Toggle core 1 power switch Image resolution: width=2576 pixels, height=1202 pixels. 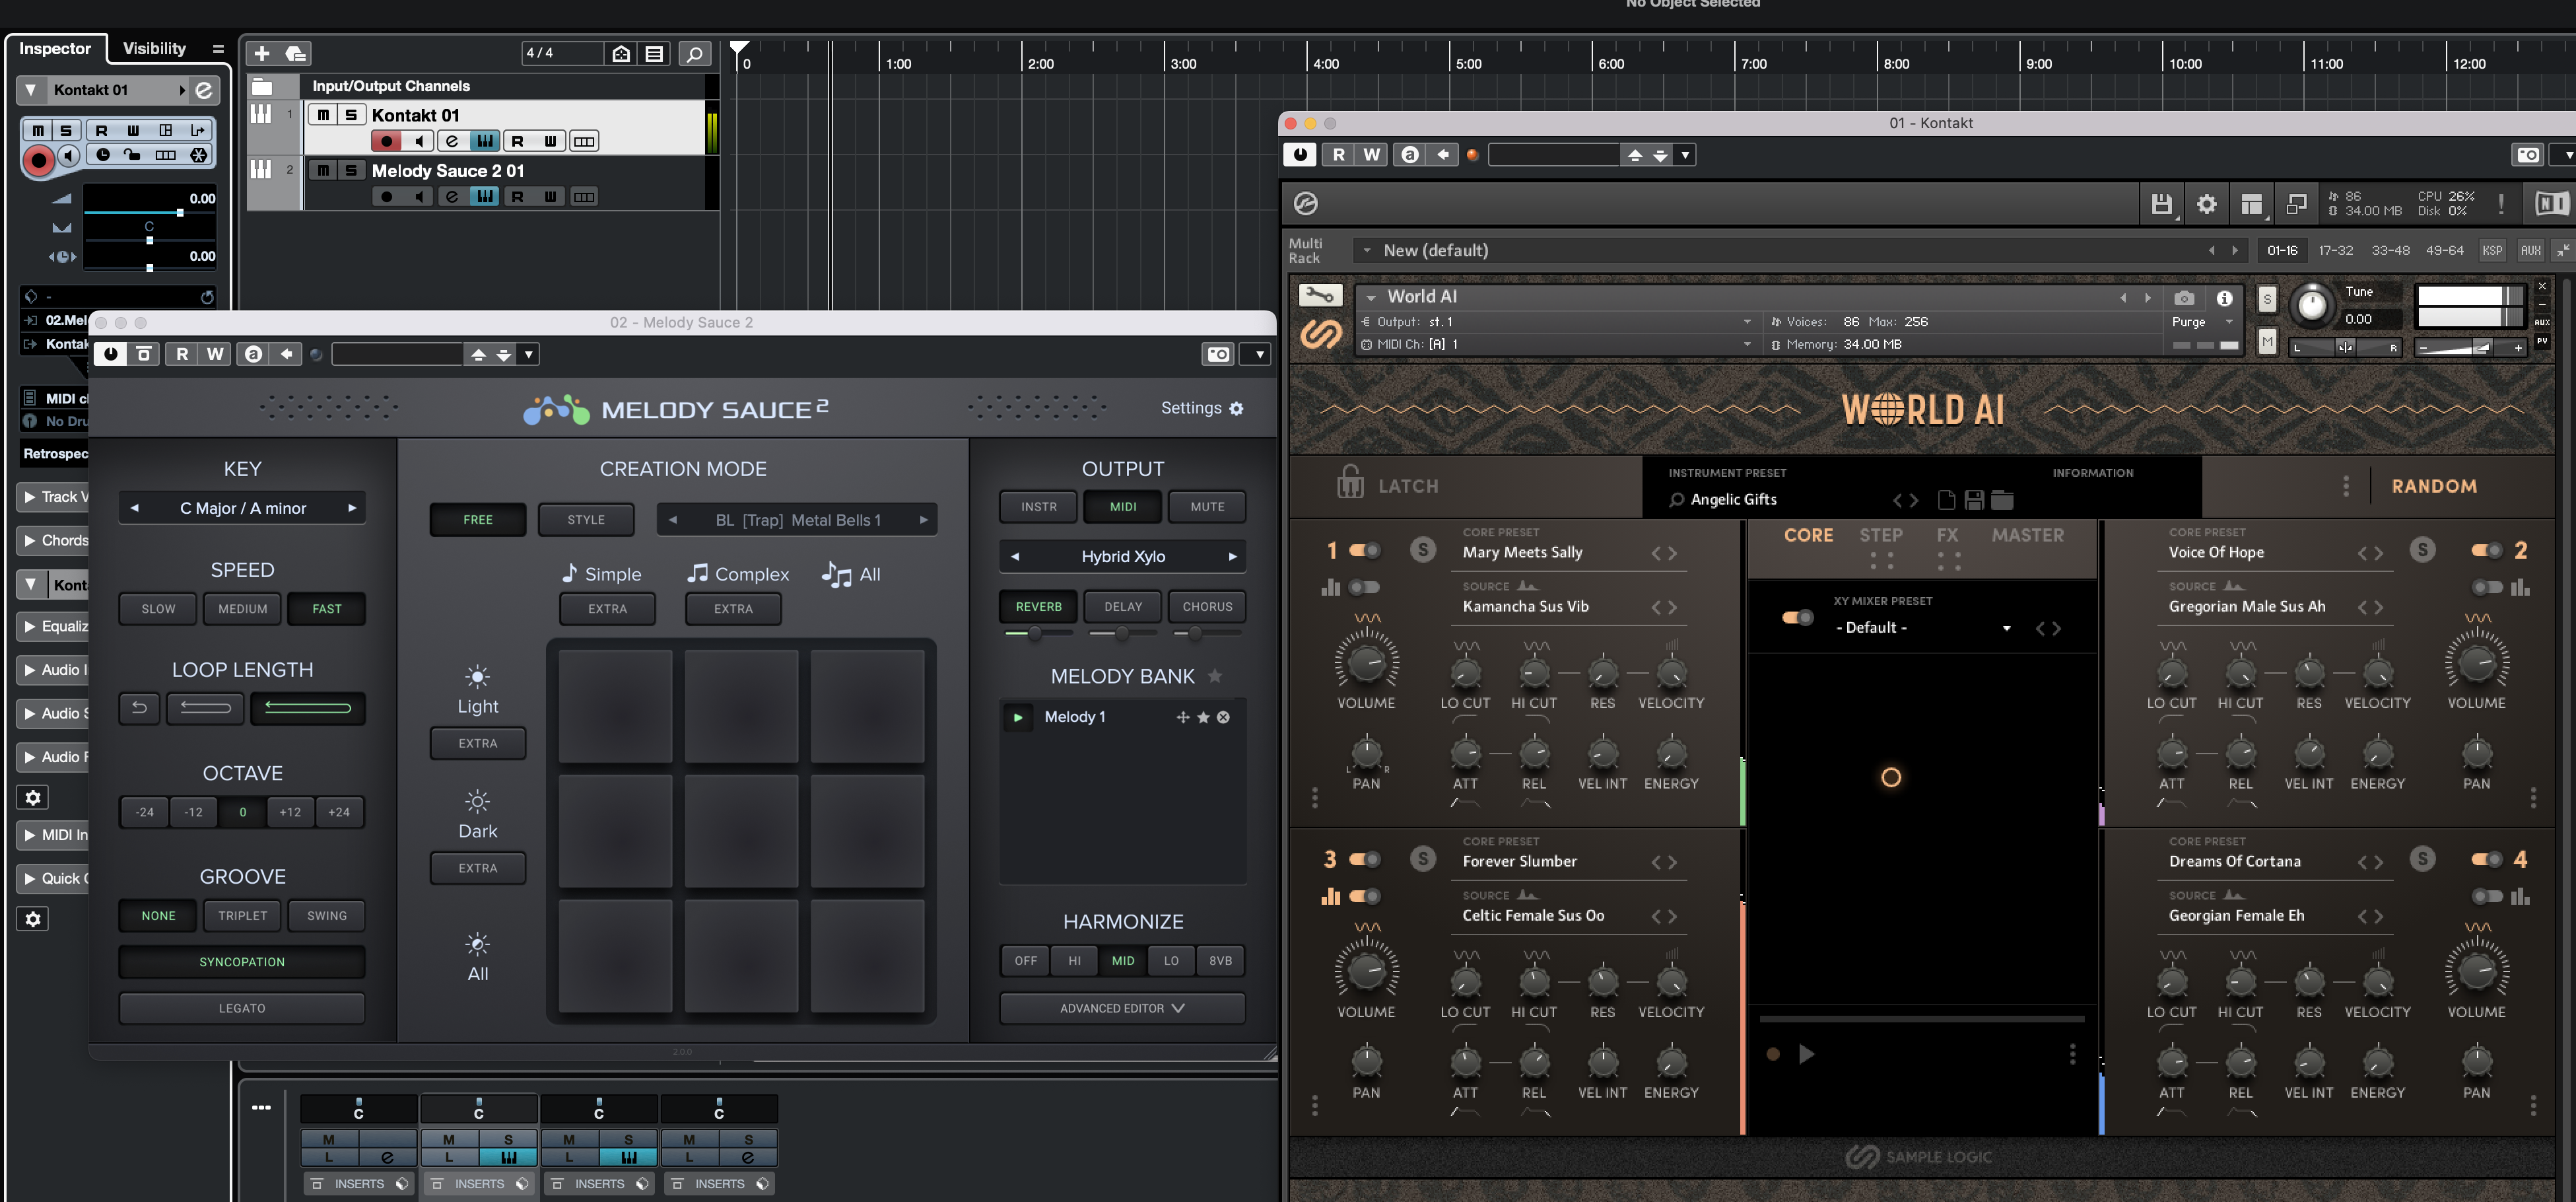[1364, 550]
